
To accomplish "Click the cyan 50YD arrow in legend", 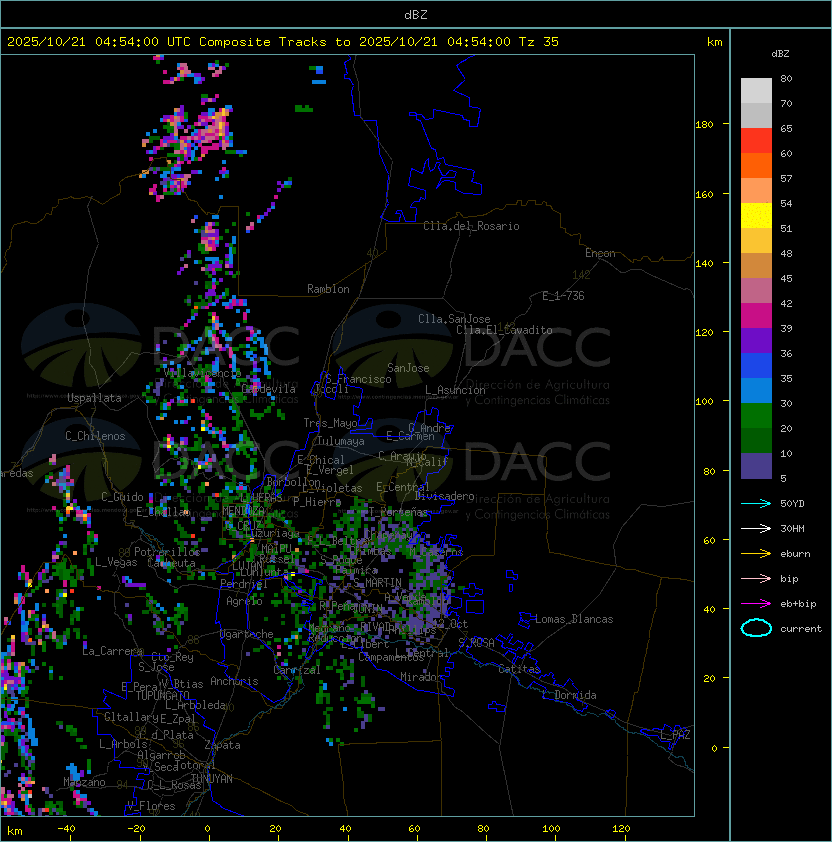I will (x=756, y=504).
